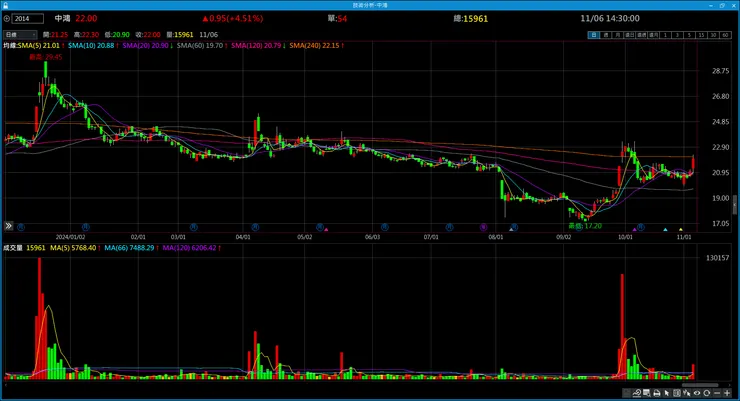740x401 pixels.
Task: Click the magenta triangle marker after 05/02
Action: (326, 230)
